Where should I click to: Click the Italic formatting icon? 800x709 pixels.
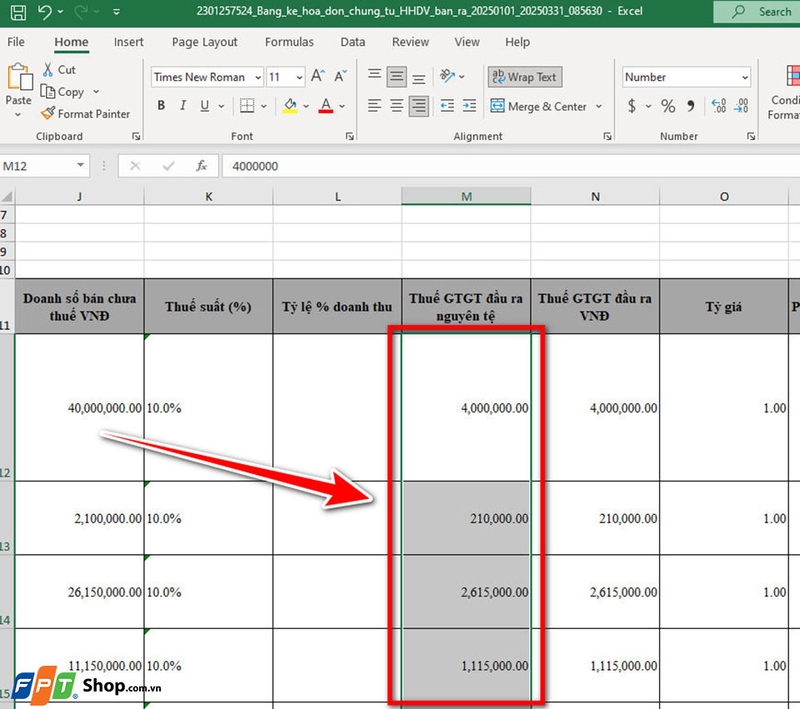182,105
